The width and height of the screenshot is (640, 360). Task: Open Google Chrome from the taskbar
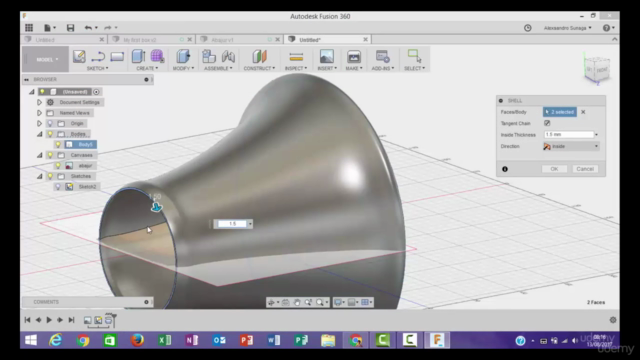point(83,340)
